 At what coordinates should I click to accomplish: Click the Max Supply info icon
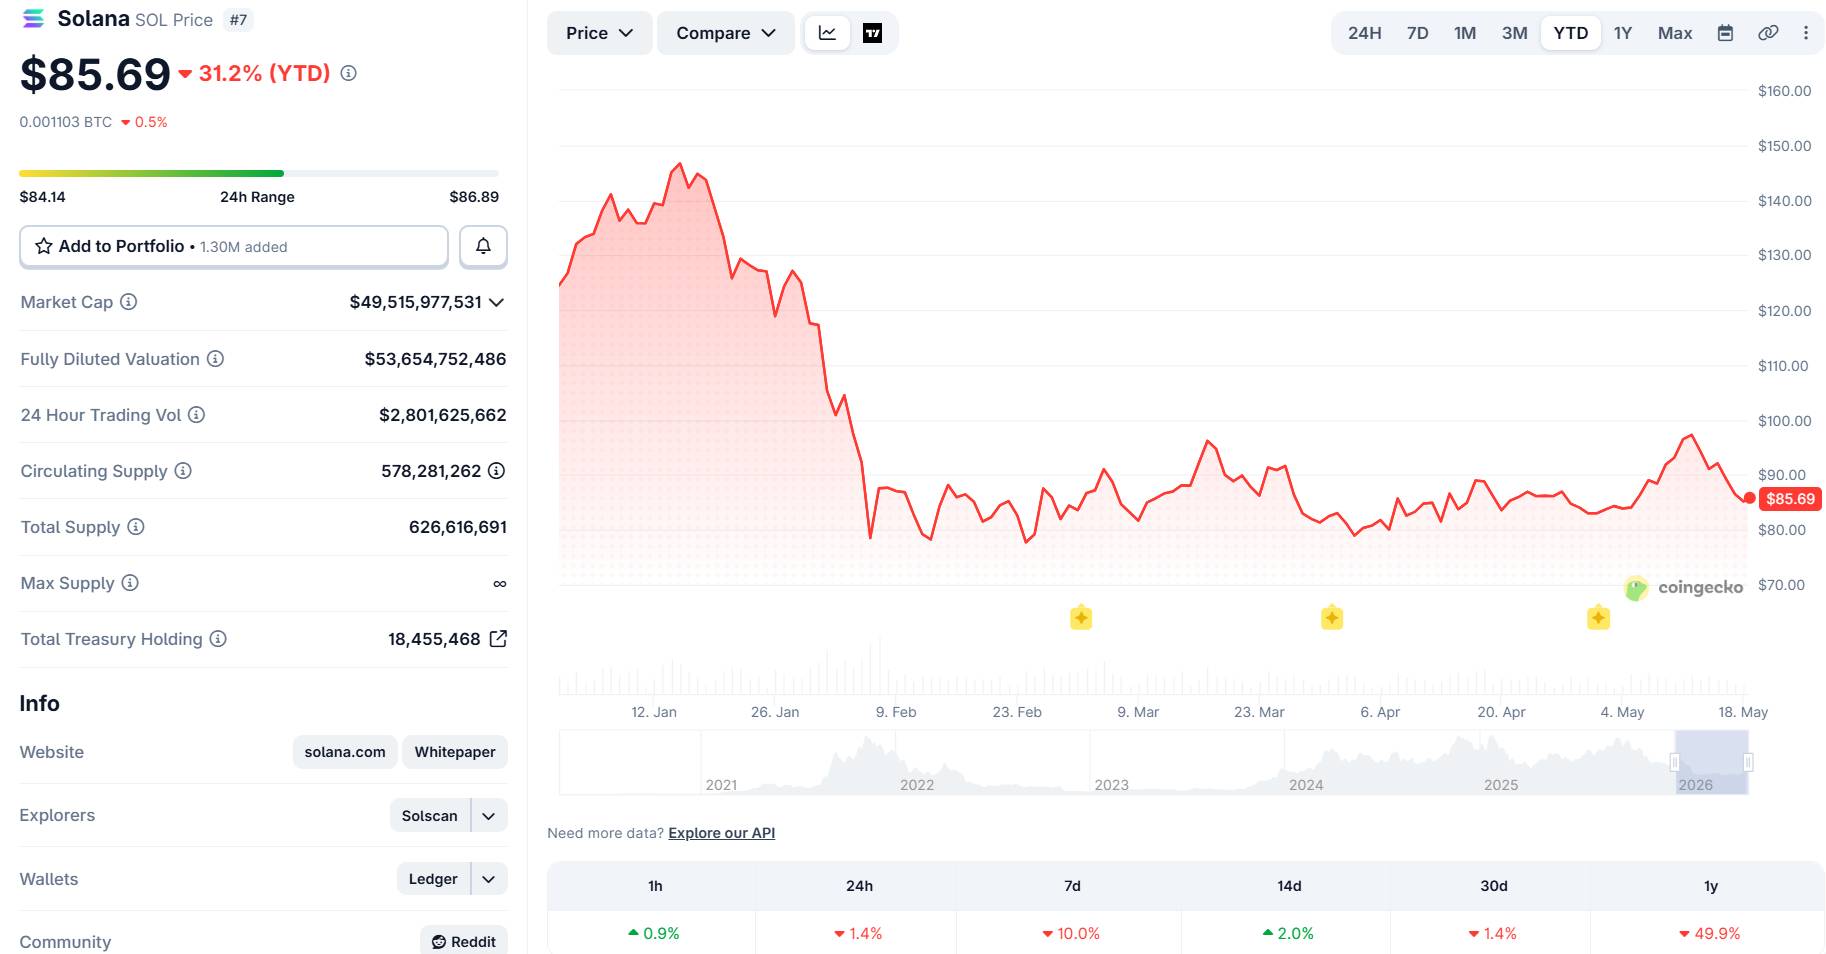point(130,583)
